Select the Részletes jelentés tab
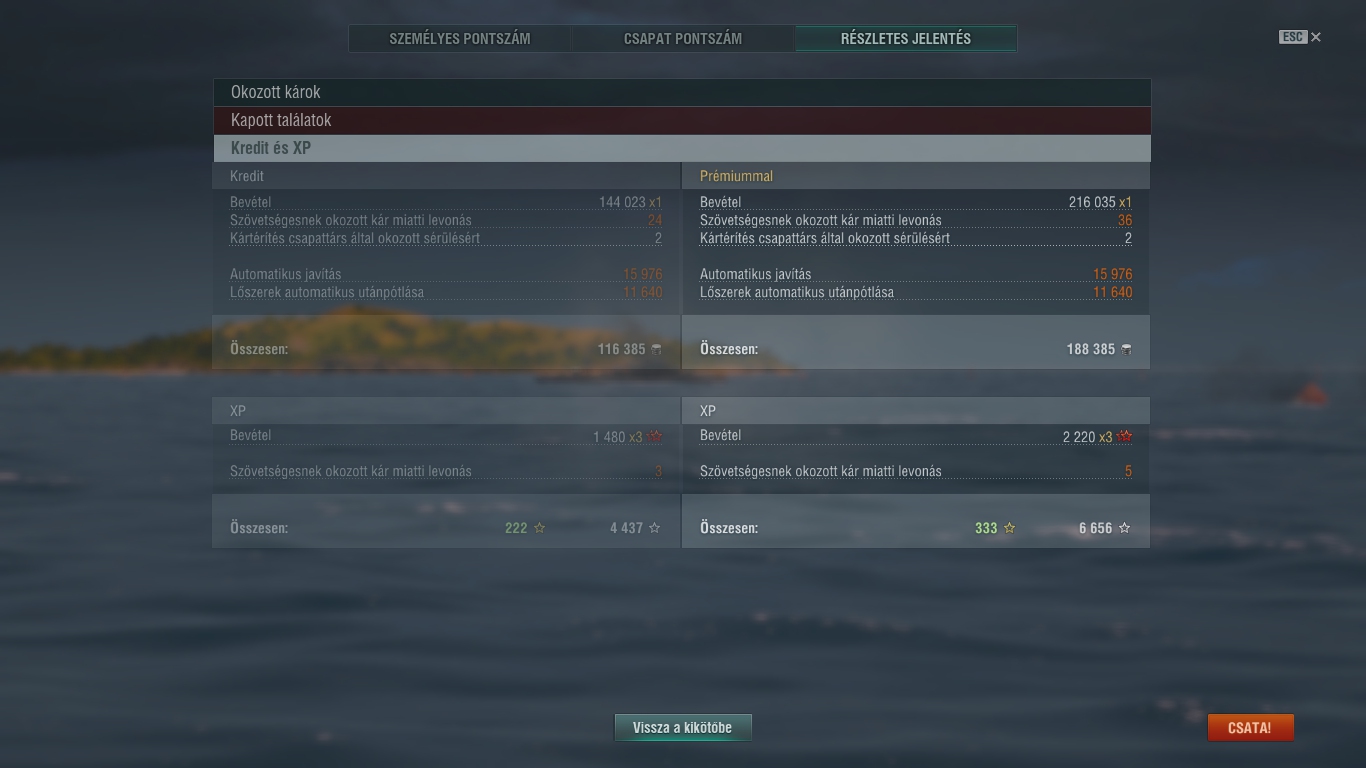This screenshot has width=1366, height=768. [906, 39]
